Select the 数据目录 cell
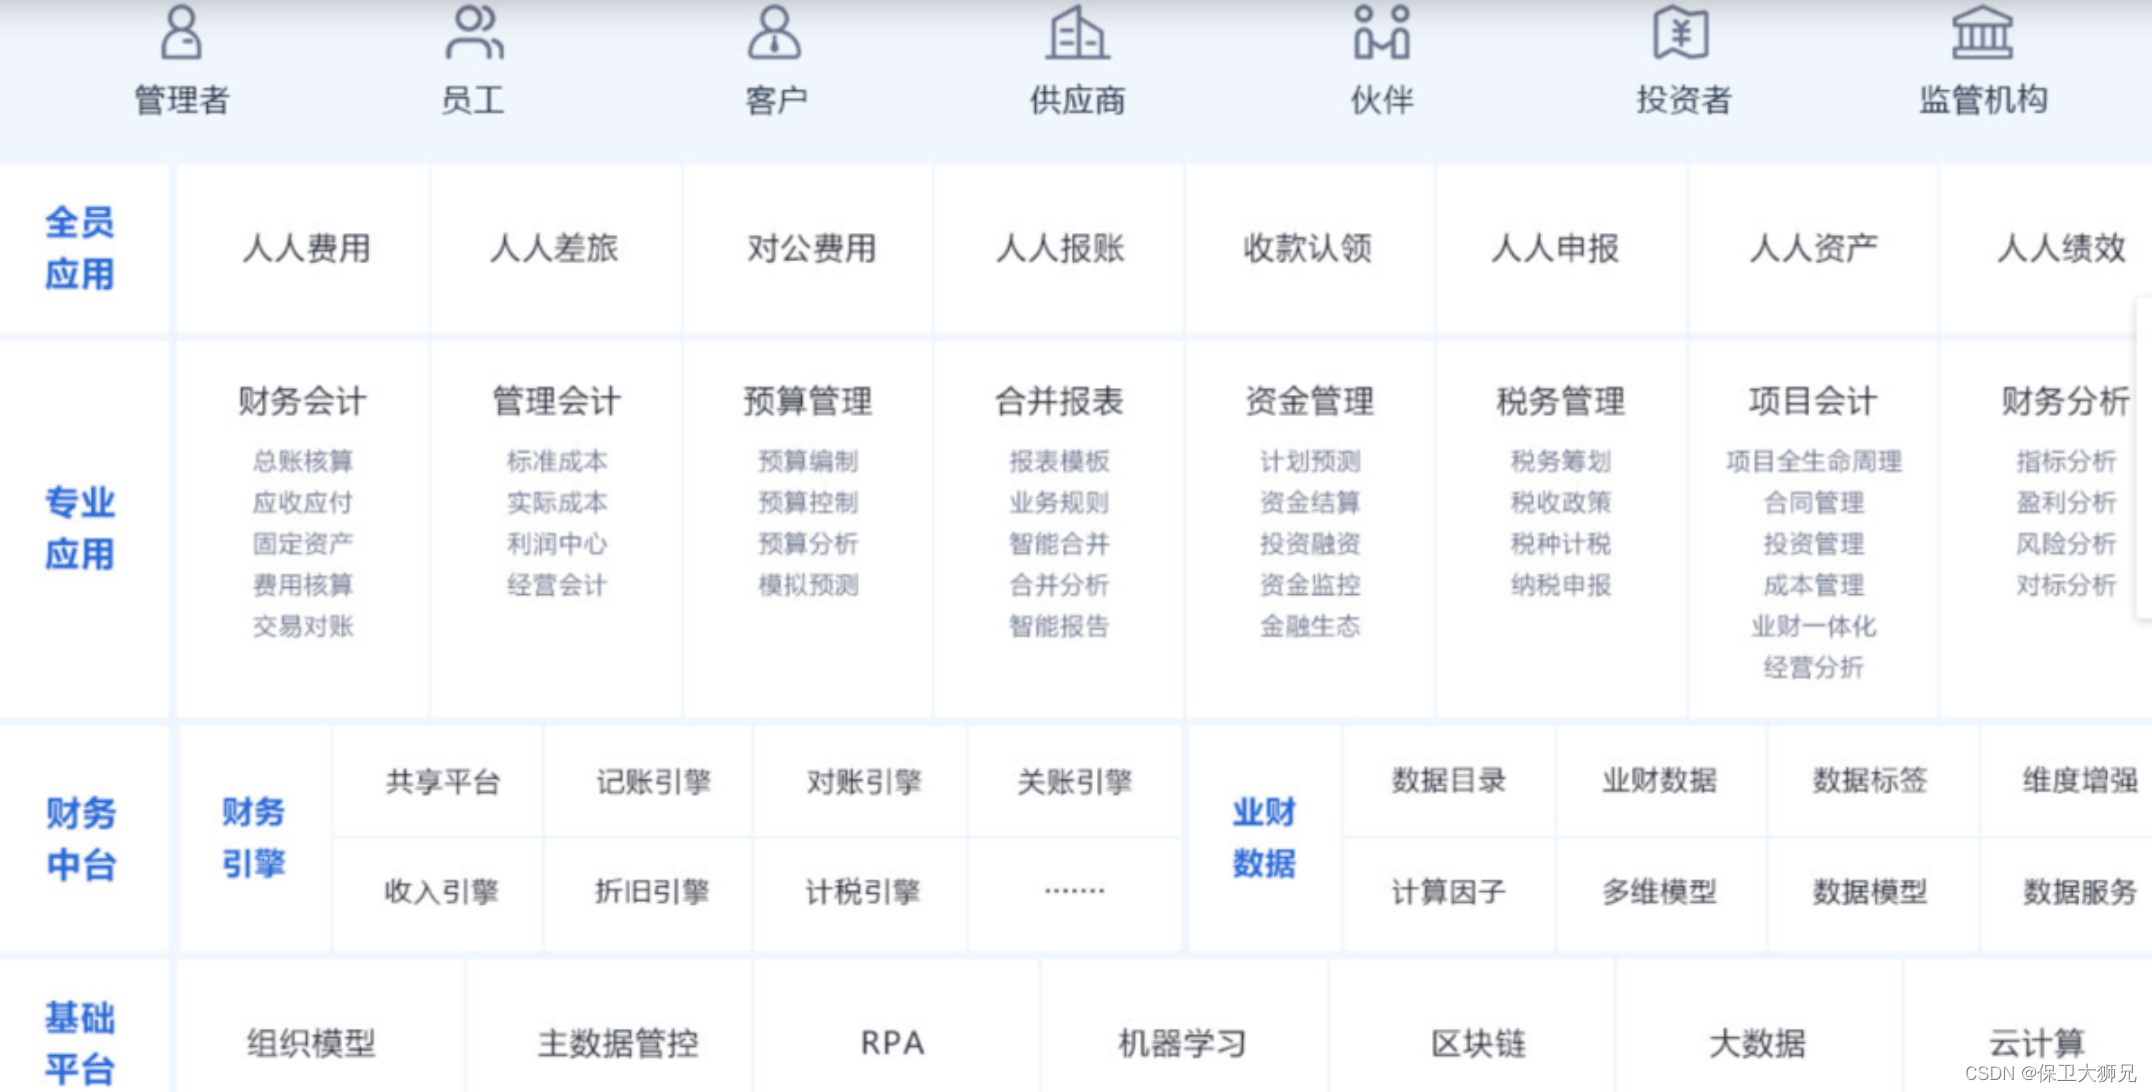This screenshot has height=1092, width=2152. click(1449, 781)
